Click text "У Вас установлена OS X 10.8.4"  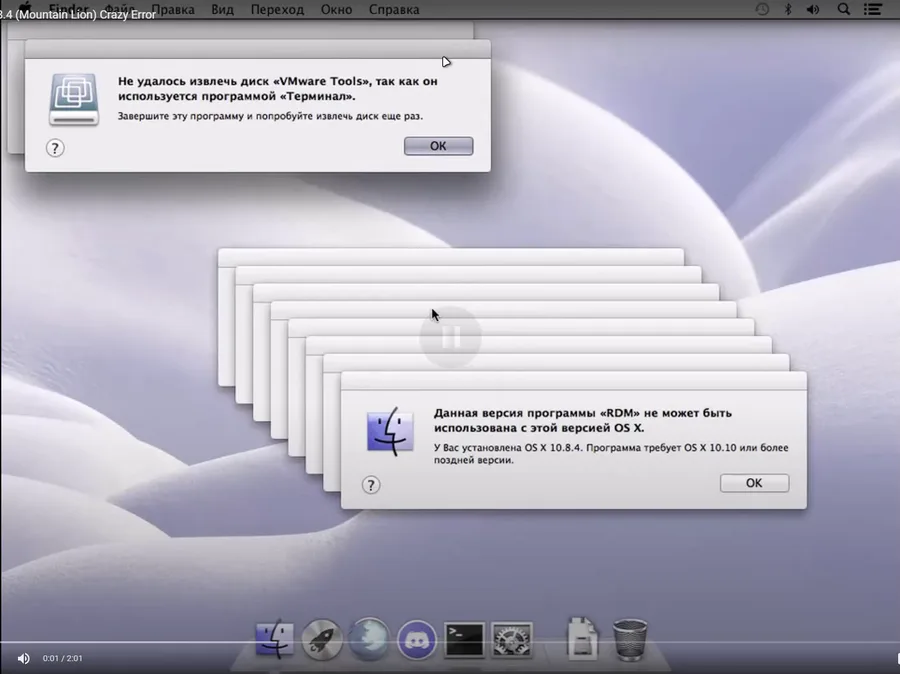click(x=508, y=448)
